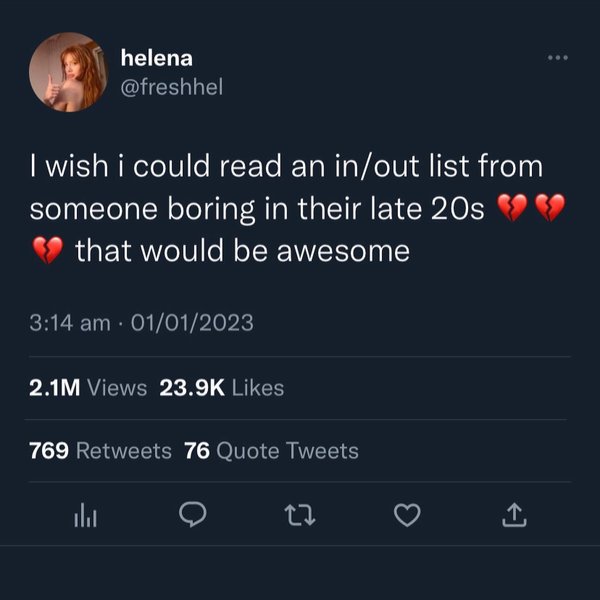Screen dimensions: 600x600
Task: Click the first broken heart after "20s"
Action: tap(511, 209)
